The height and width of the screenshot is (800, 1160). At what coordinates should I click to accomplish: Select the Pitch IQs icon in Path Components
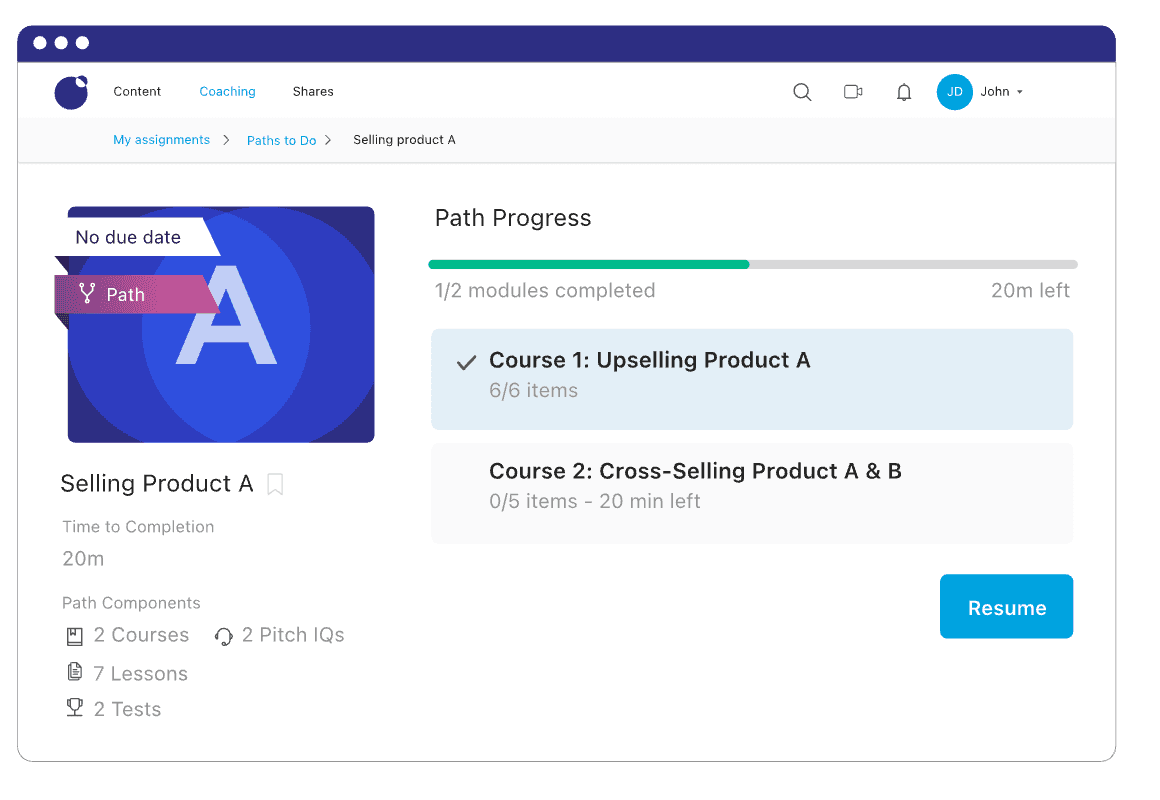tap(223, 635)
